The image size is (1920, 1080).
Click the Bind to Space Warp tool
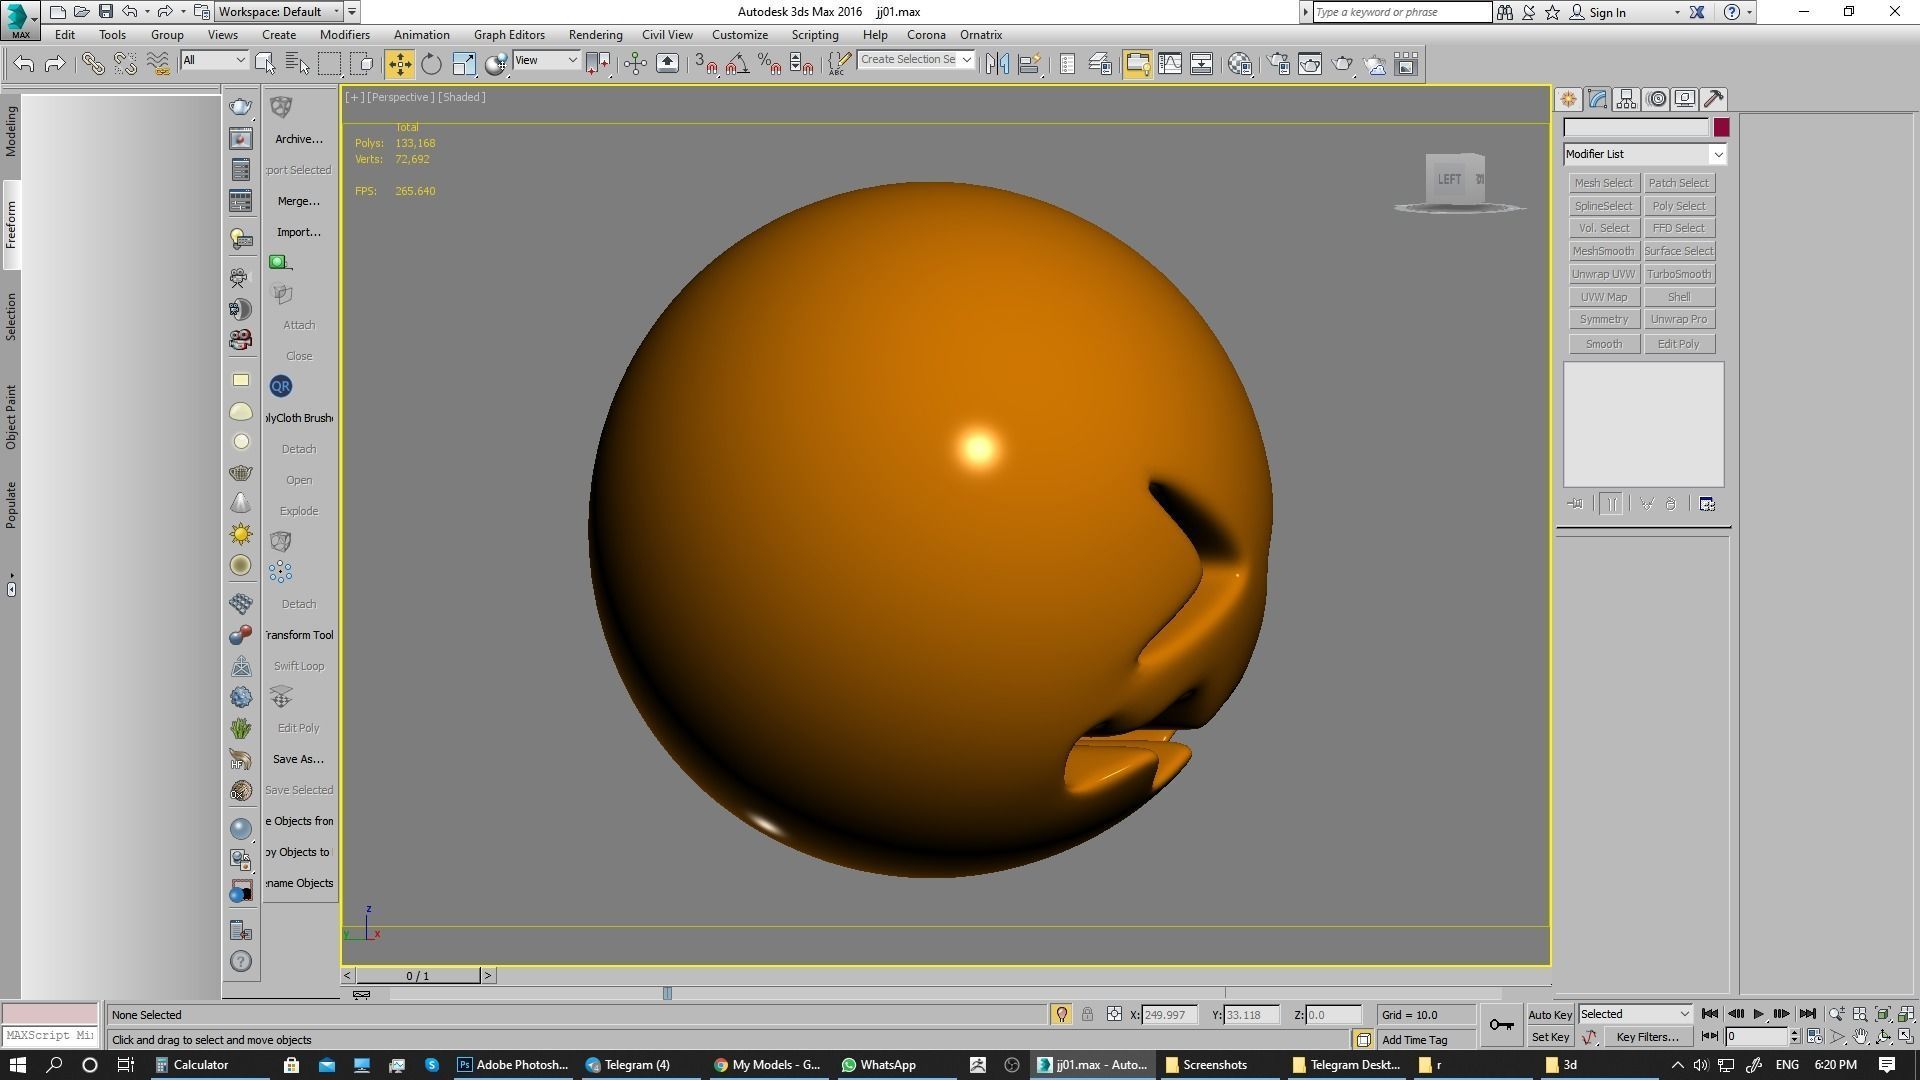(x=158, y=64)
